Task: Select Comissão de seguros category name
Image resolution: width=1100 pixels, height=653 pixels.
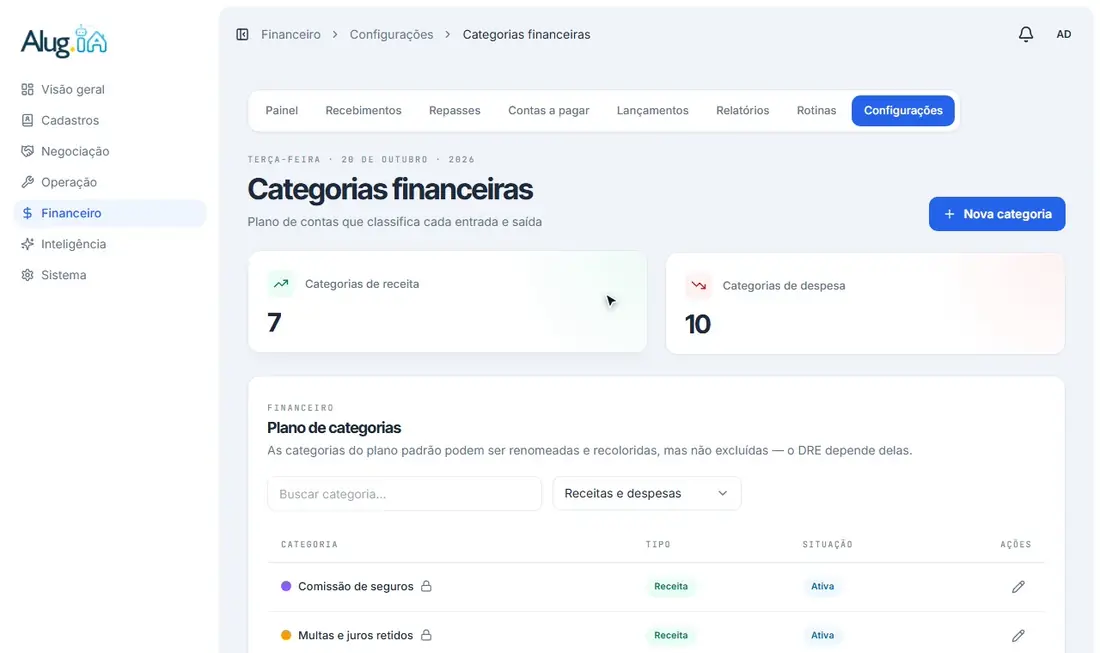Action: 356,586
